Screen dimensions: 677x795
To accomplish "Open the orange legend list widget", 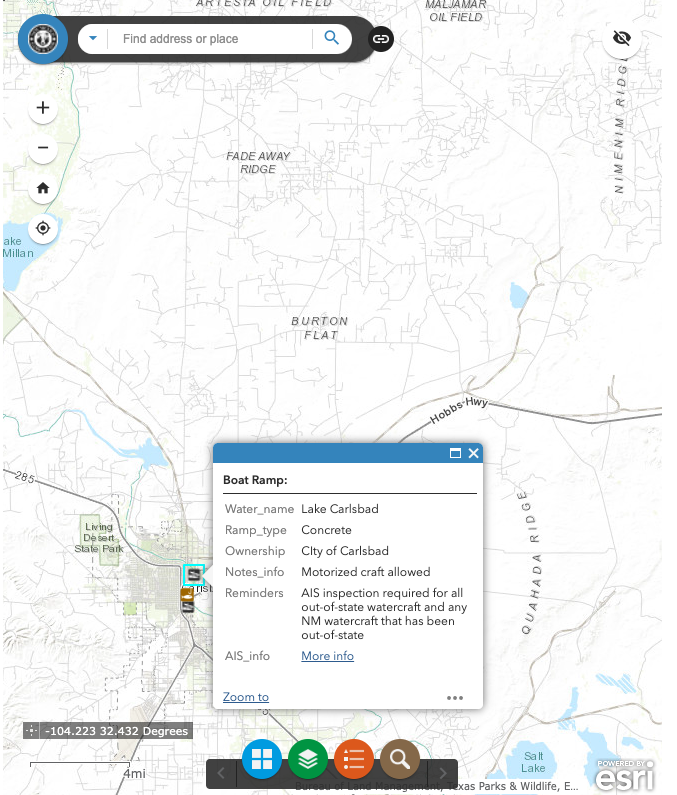I will pos(353,759).
